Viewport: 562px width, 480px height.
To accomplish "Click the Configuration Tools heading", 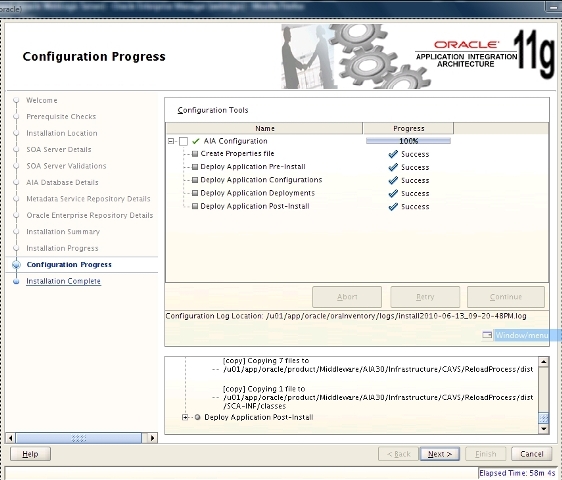I will click(x=213, y=110).
